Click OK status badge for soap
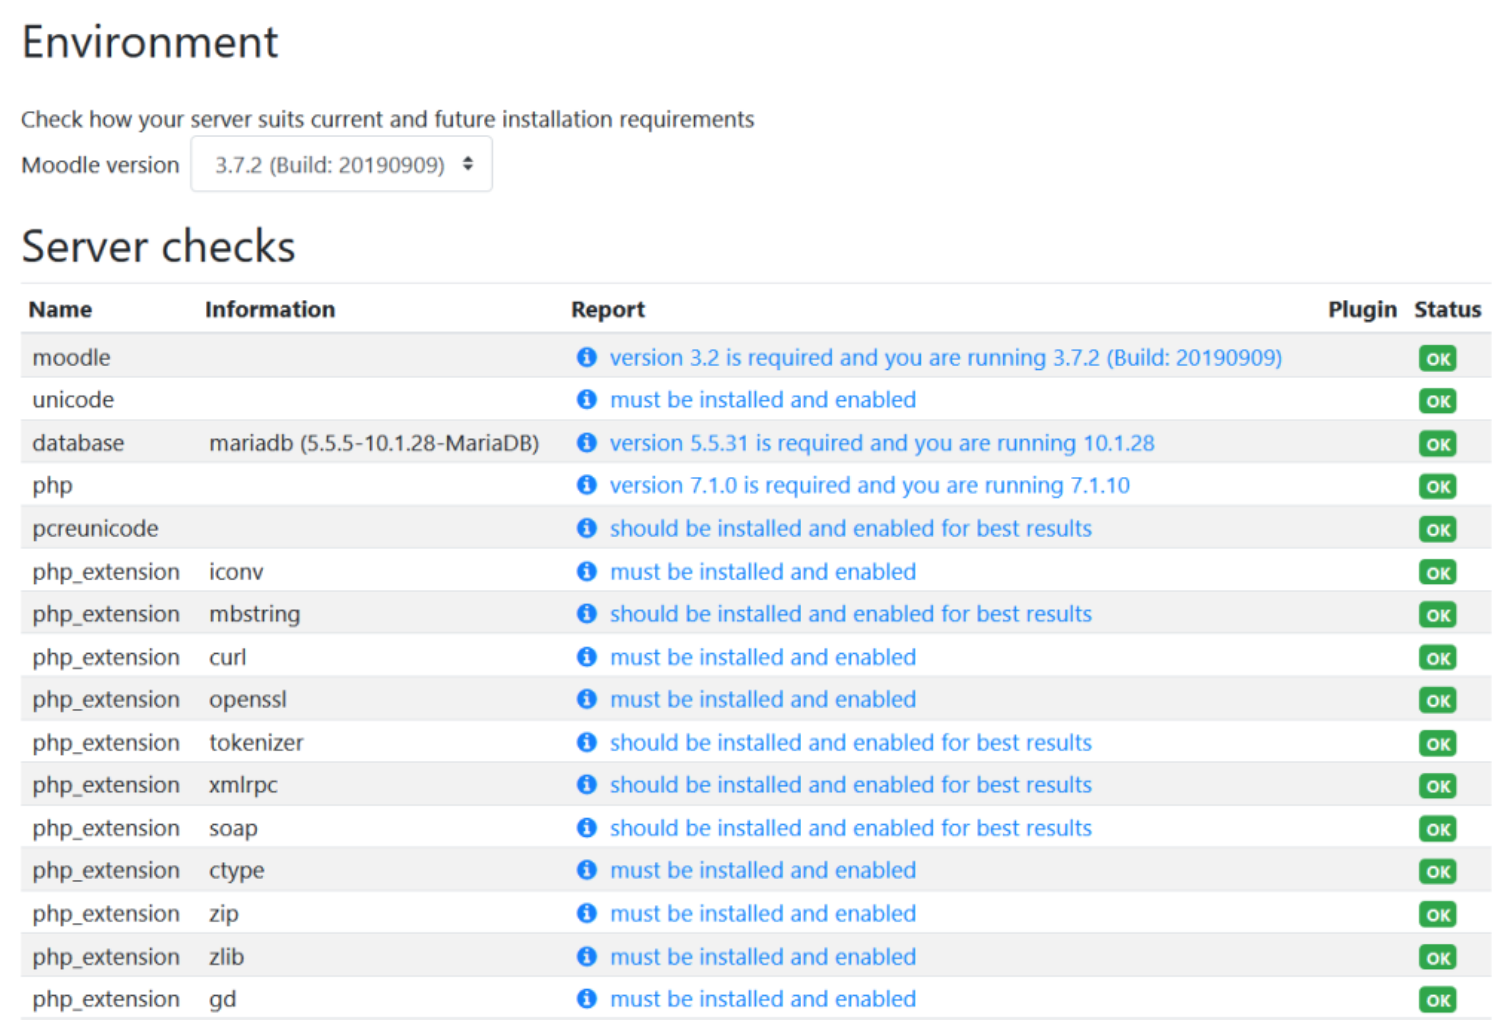This screenshot has width=1512, height=1026. [x=1437, y=829]
